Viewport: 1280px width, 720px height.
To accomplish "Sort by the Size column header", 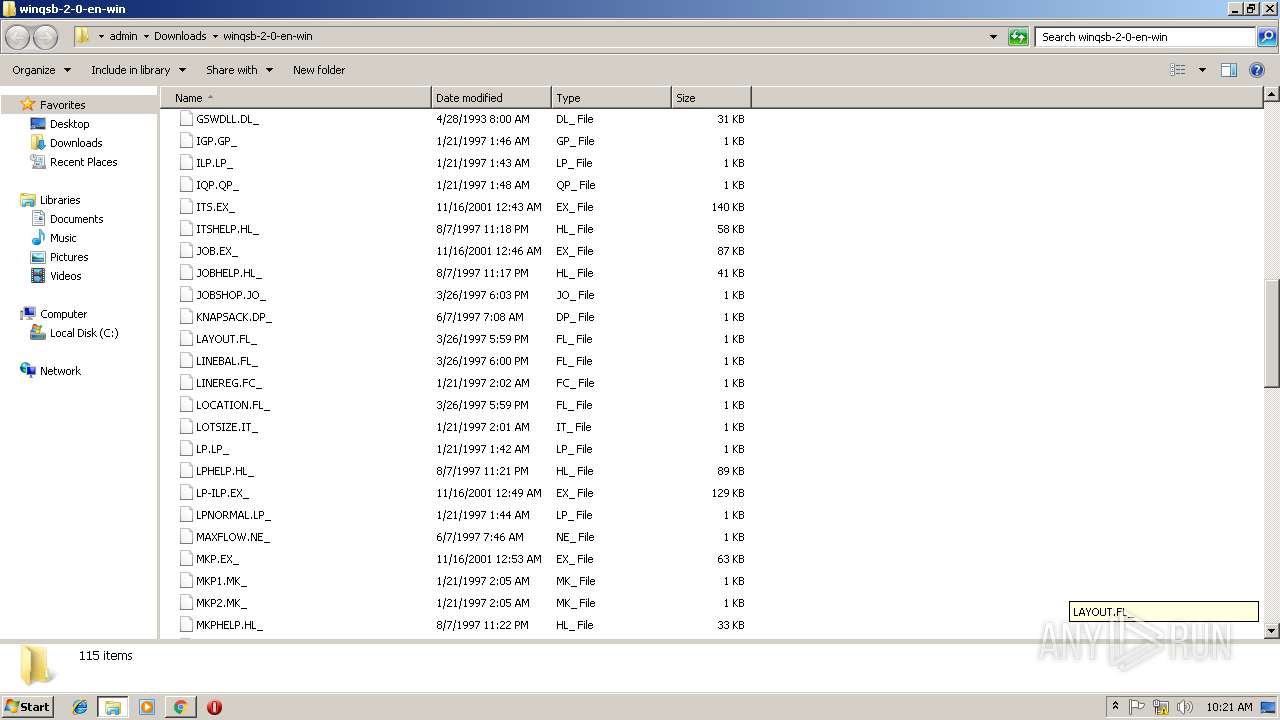I will coord(711,98).
